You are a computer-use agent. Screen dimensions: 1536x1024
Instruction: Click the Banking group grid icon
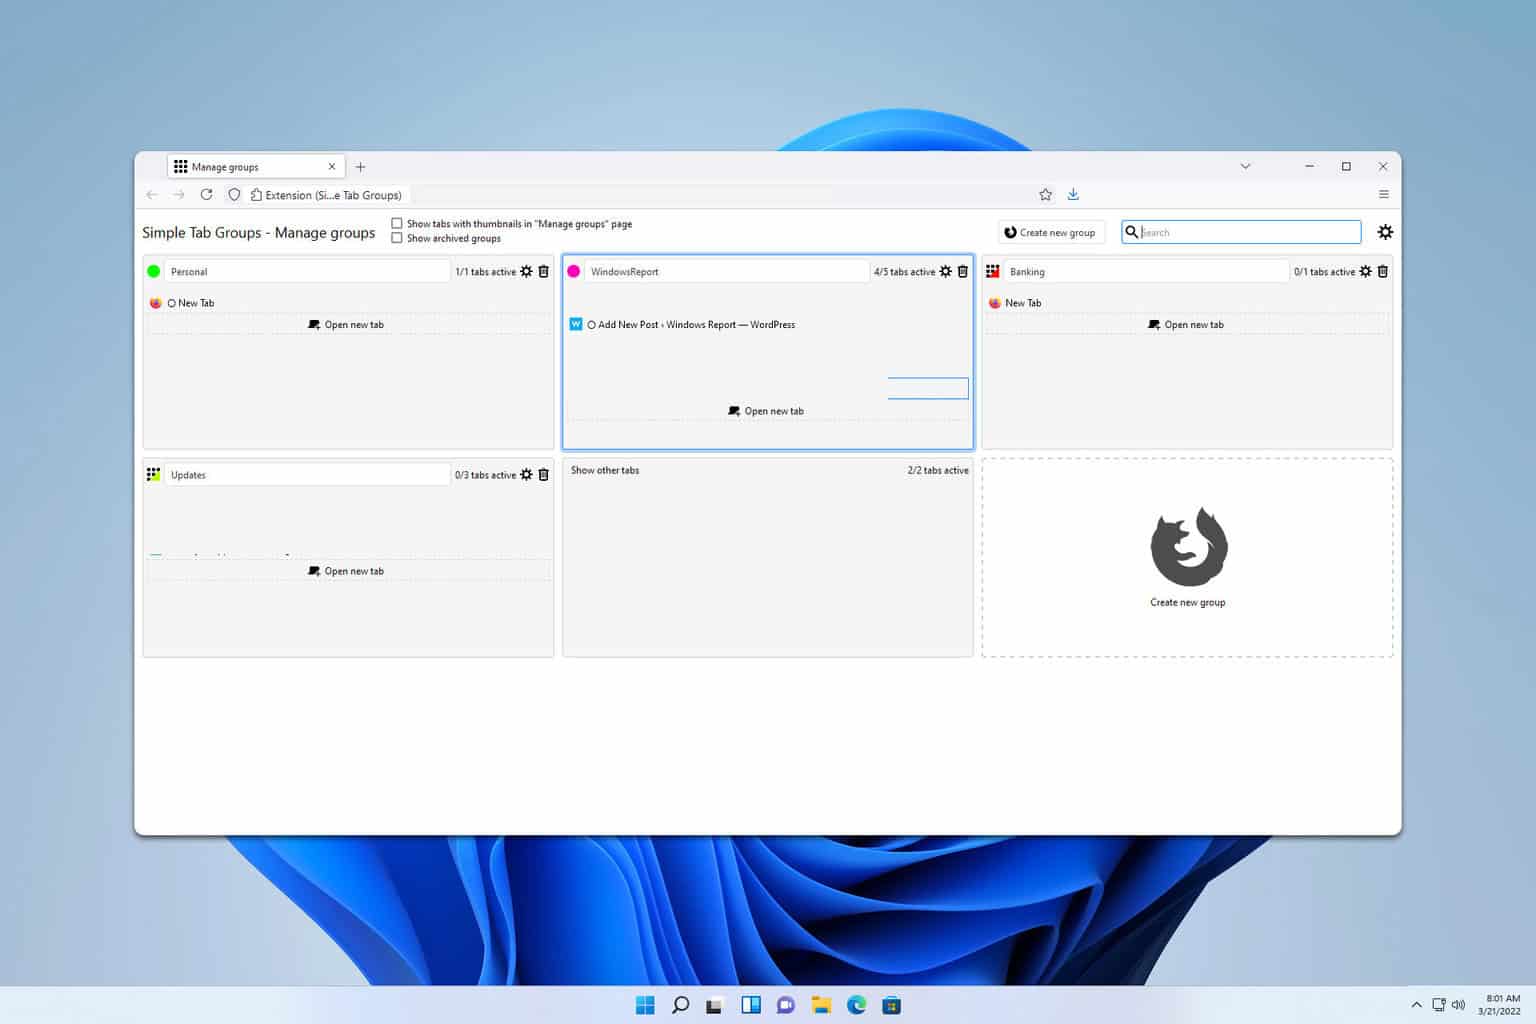tap(993, 271)
